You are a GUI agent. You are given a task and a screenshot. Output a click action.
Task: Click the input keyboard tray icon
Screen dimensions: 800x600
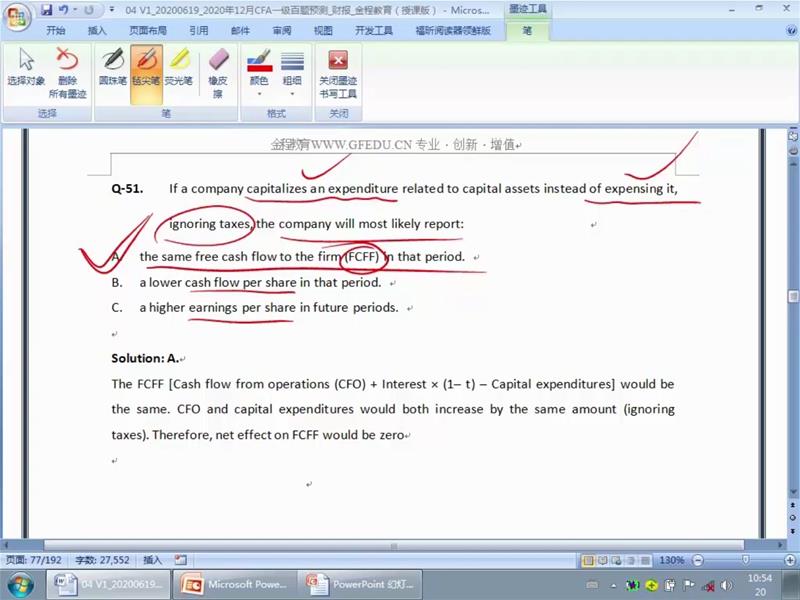[x=592, y=585]
